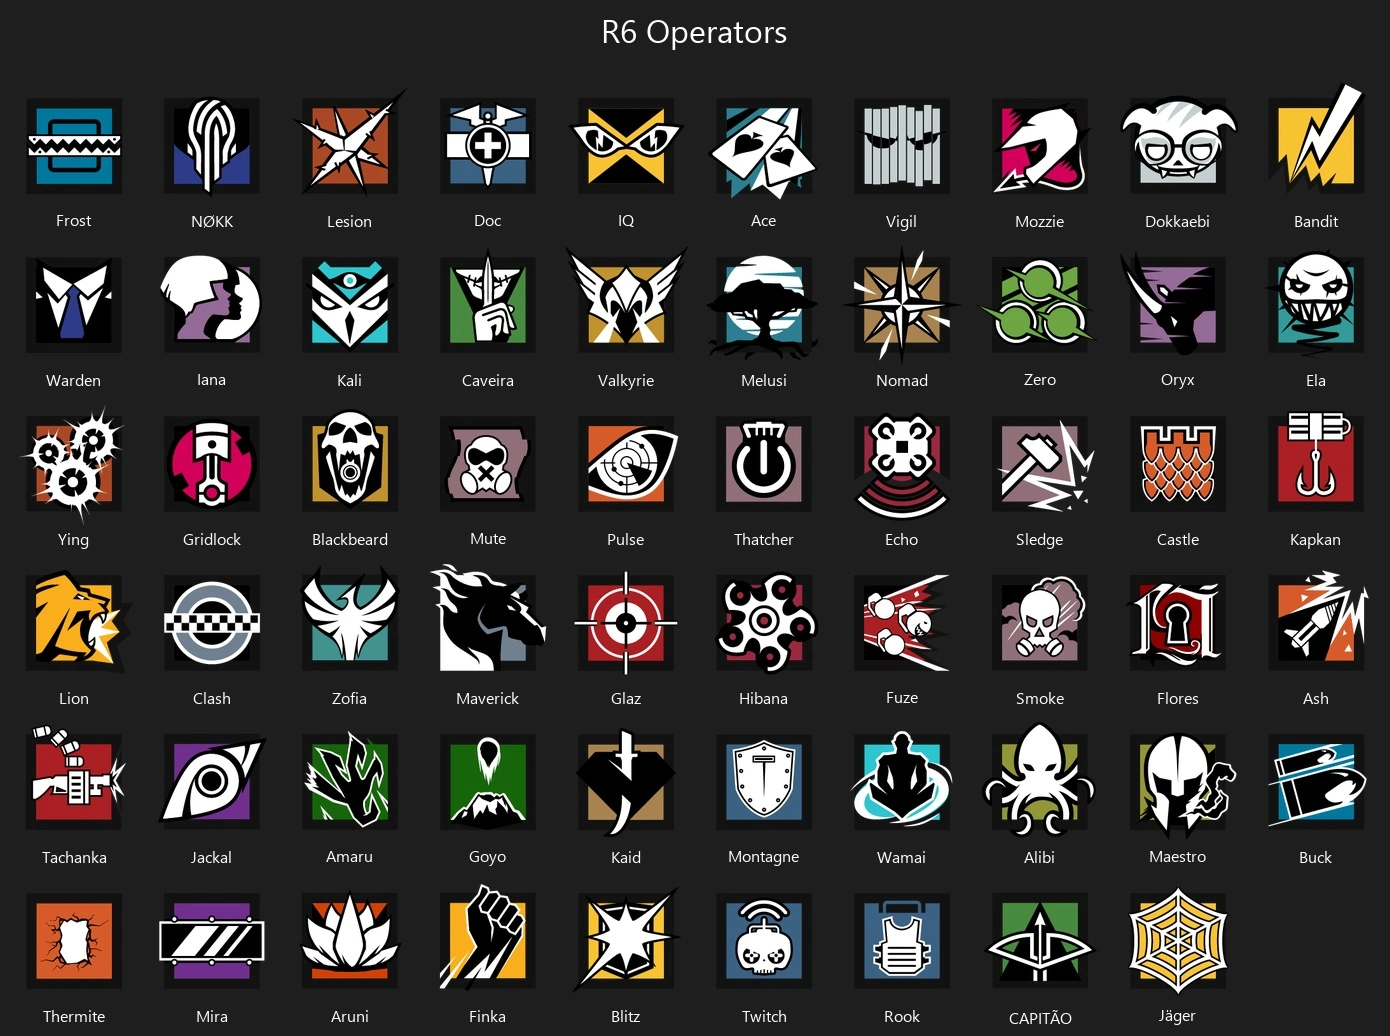The width and height of the screenshot is (1390, 1036).
Task: Select the Jäger spider web icon
Action: 1178,941
